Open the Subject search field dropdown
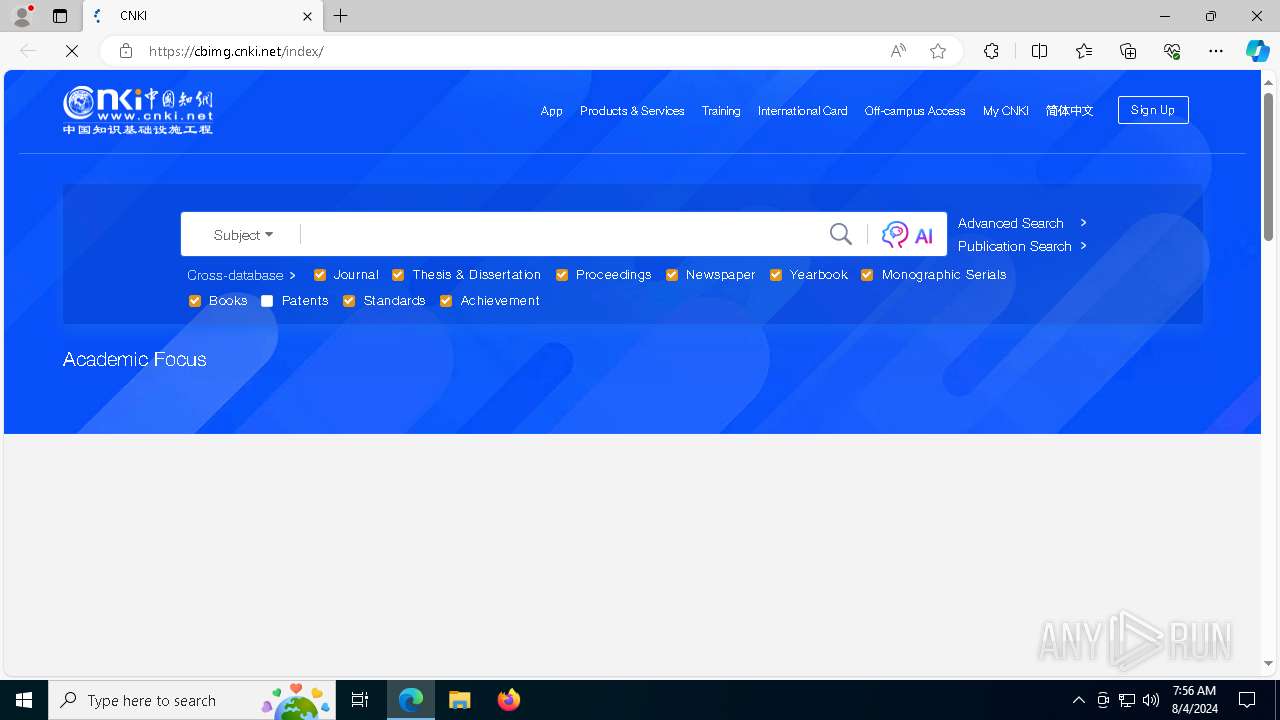Screen dimensions: 1280x720 pyautogui.click(x=243, y=235)
